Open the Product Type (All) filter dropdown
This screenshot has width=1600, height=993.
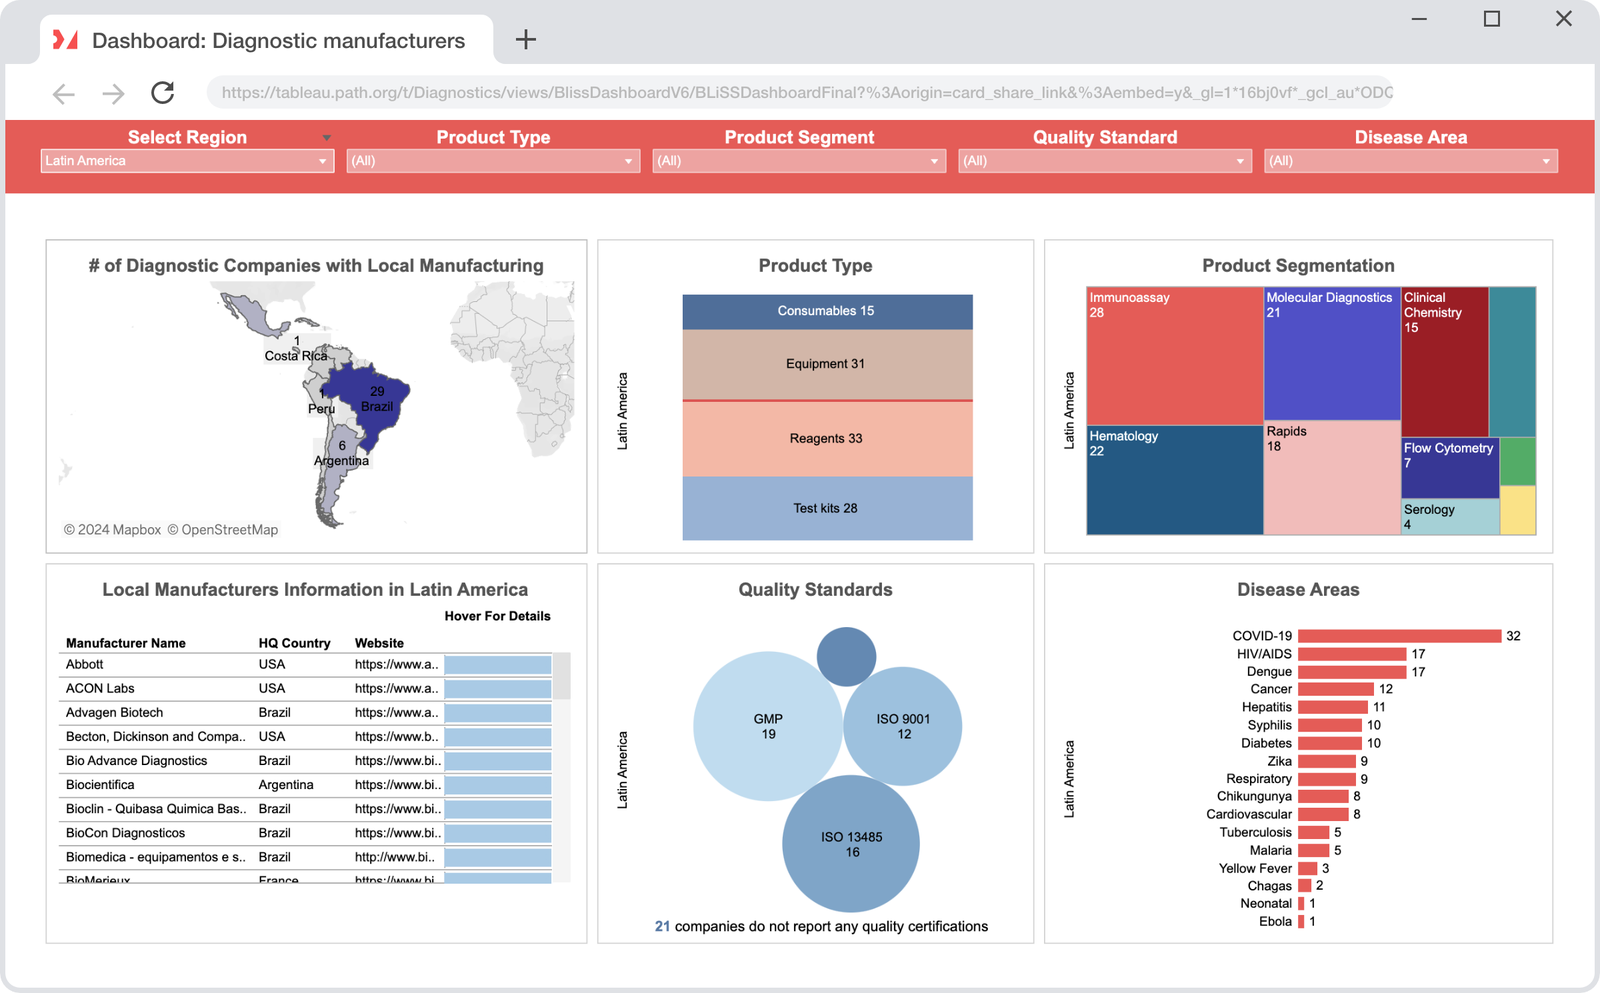(629, 160)
